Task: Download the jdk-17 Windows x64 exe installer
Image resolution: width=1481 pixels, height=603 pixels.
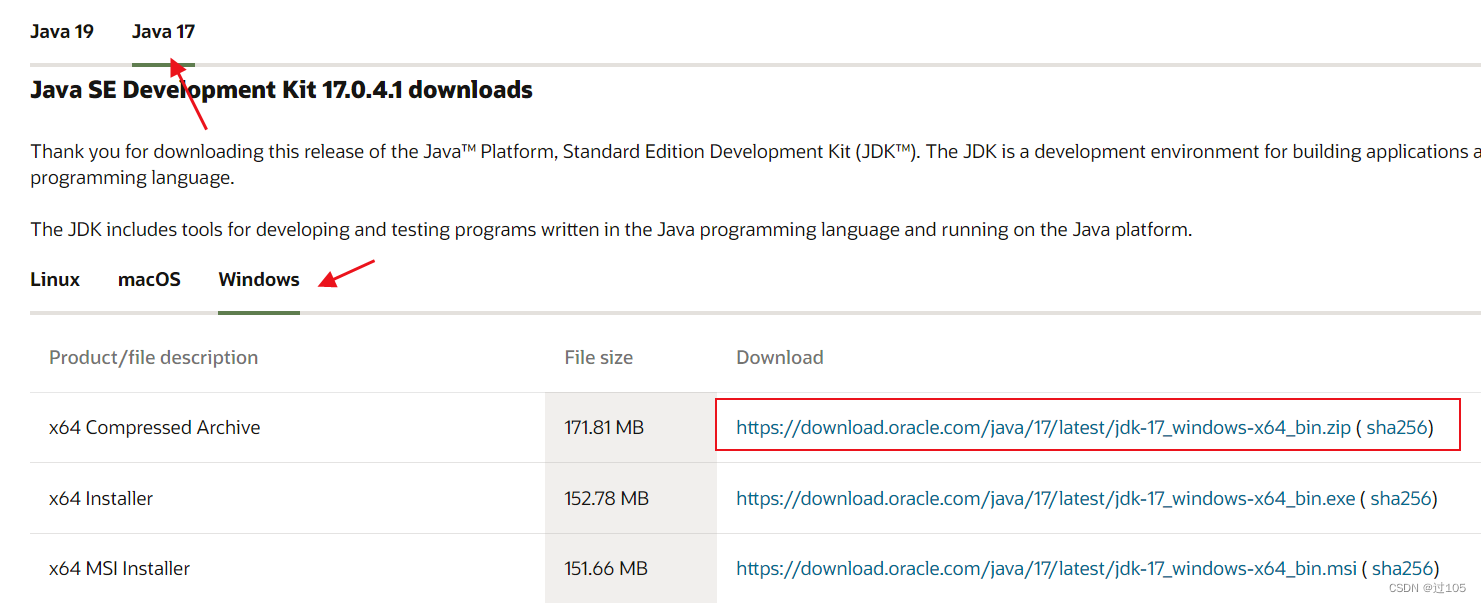Action: (x=1045, y=497)
